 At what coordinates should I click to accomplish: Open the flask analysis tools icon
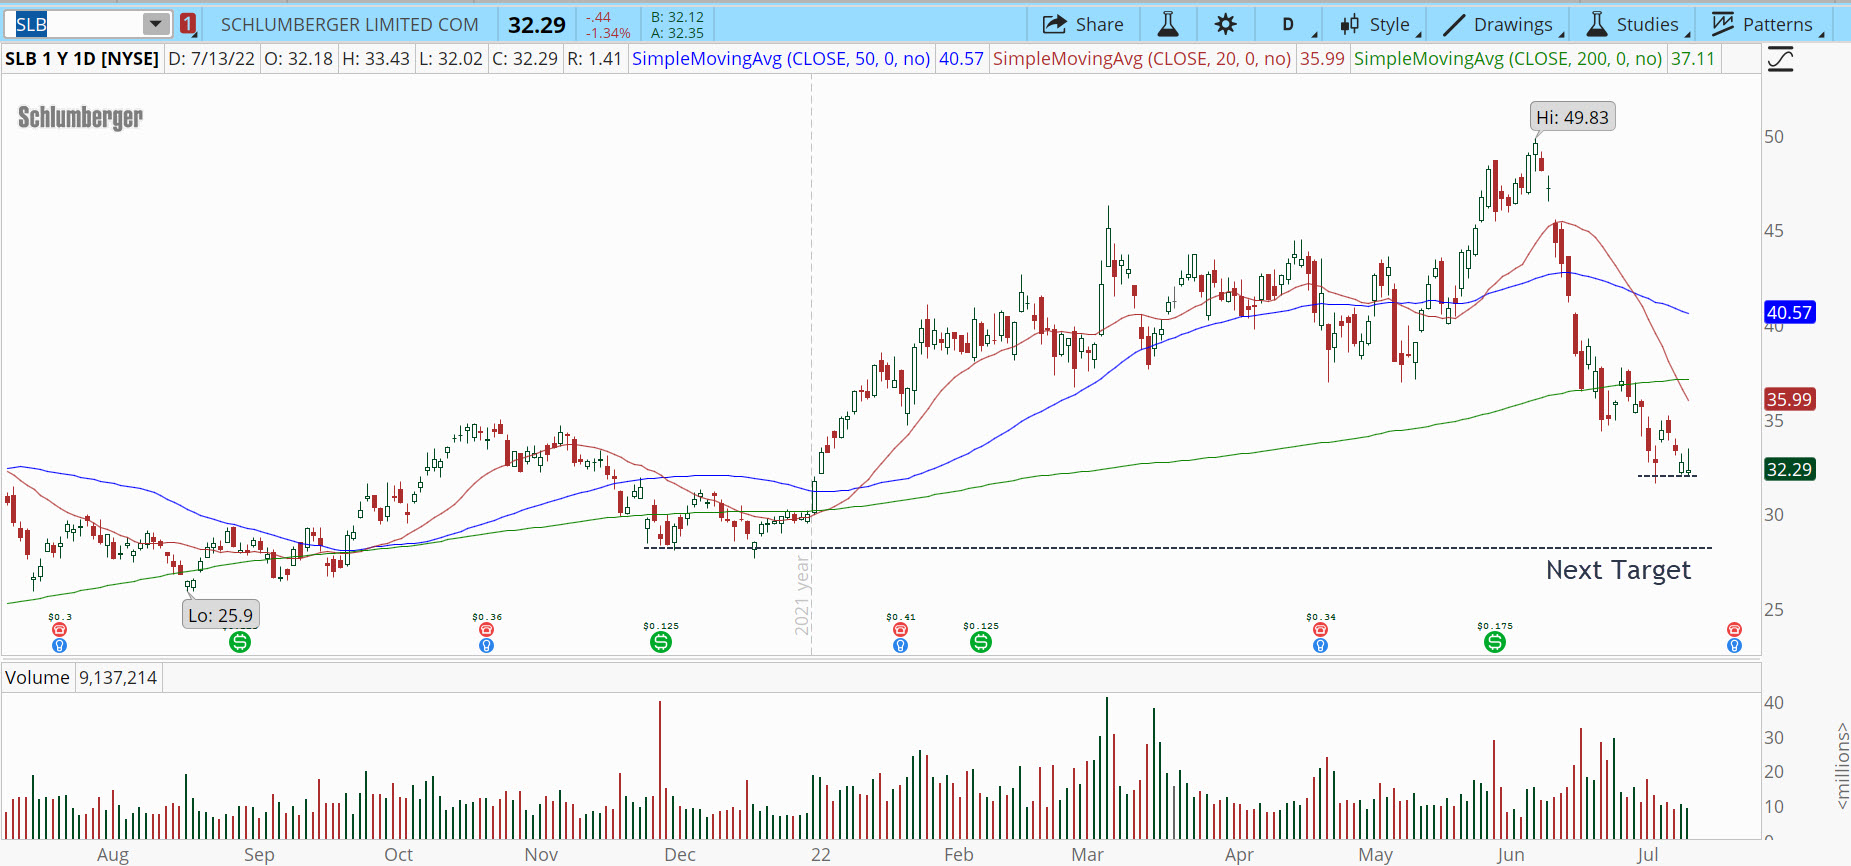1167,24
